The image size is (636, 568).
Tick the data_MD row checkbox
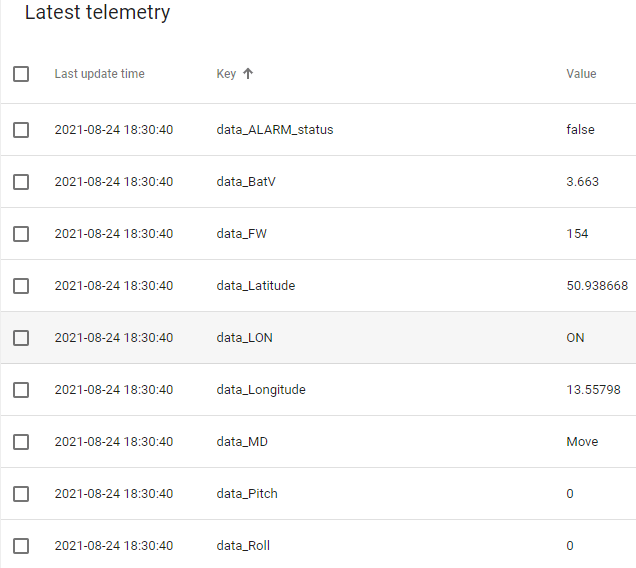pyautogui.click(x=21, y=442)
